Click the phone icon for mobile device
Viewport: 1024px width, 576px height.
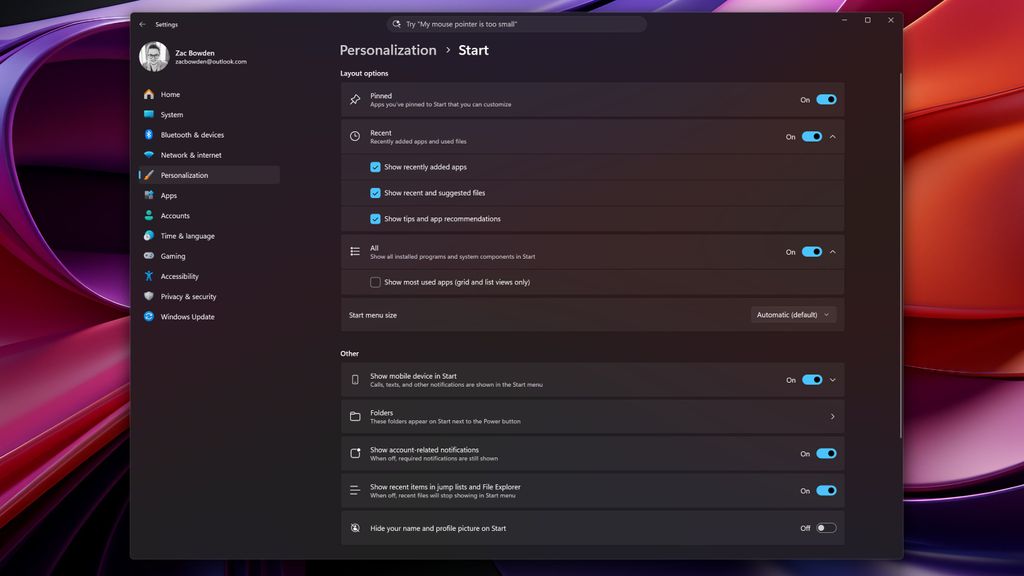pos(355,380)
